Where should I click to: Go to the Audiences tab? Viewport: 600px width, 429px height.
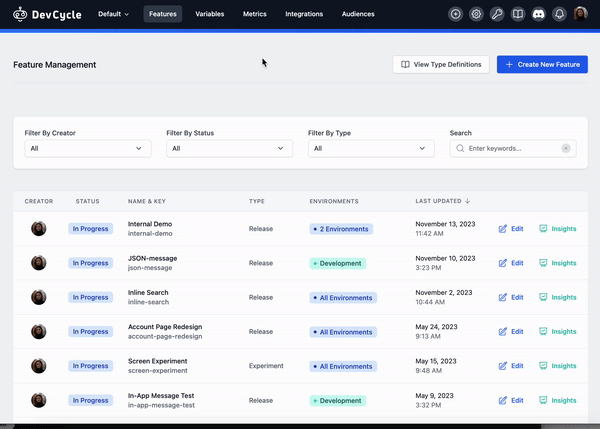click(x=357, y=14)
